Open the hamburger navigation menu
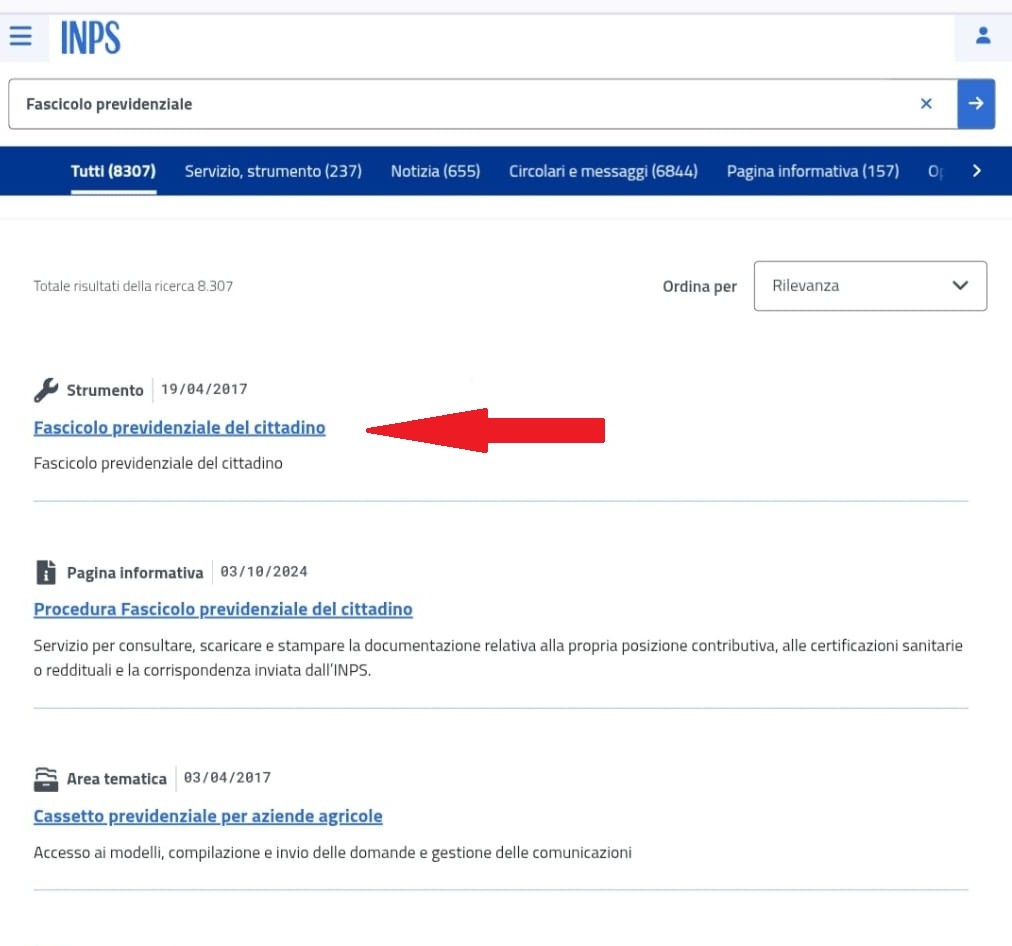Screen dimensions: 1012x946 point(21,35)
